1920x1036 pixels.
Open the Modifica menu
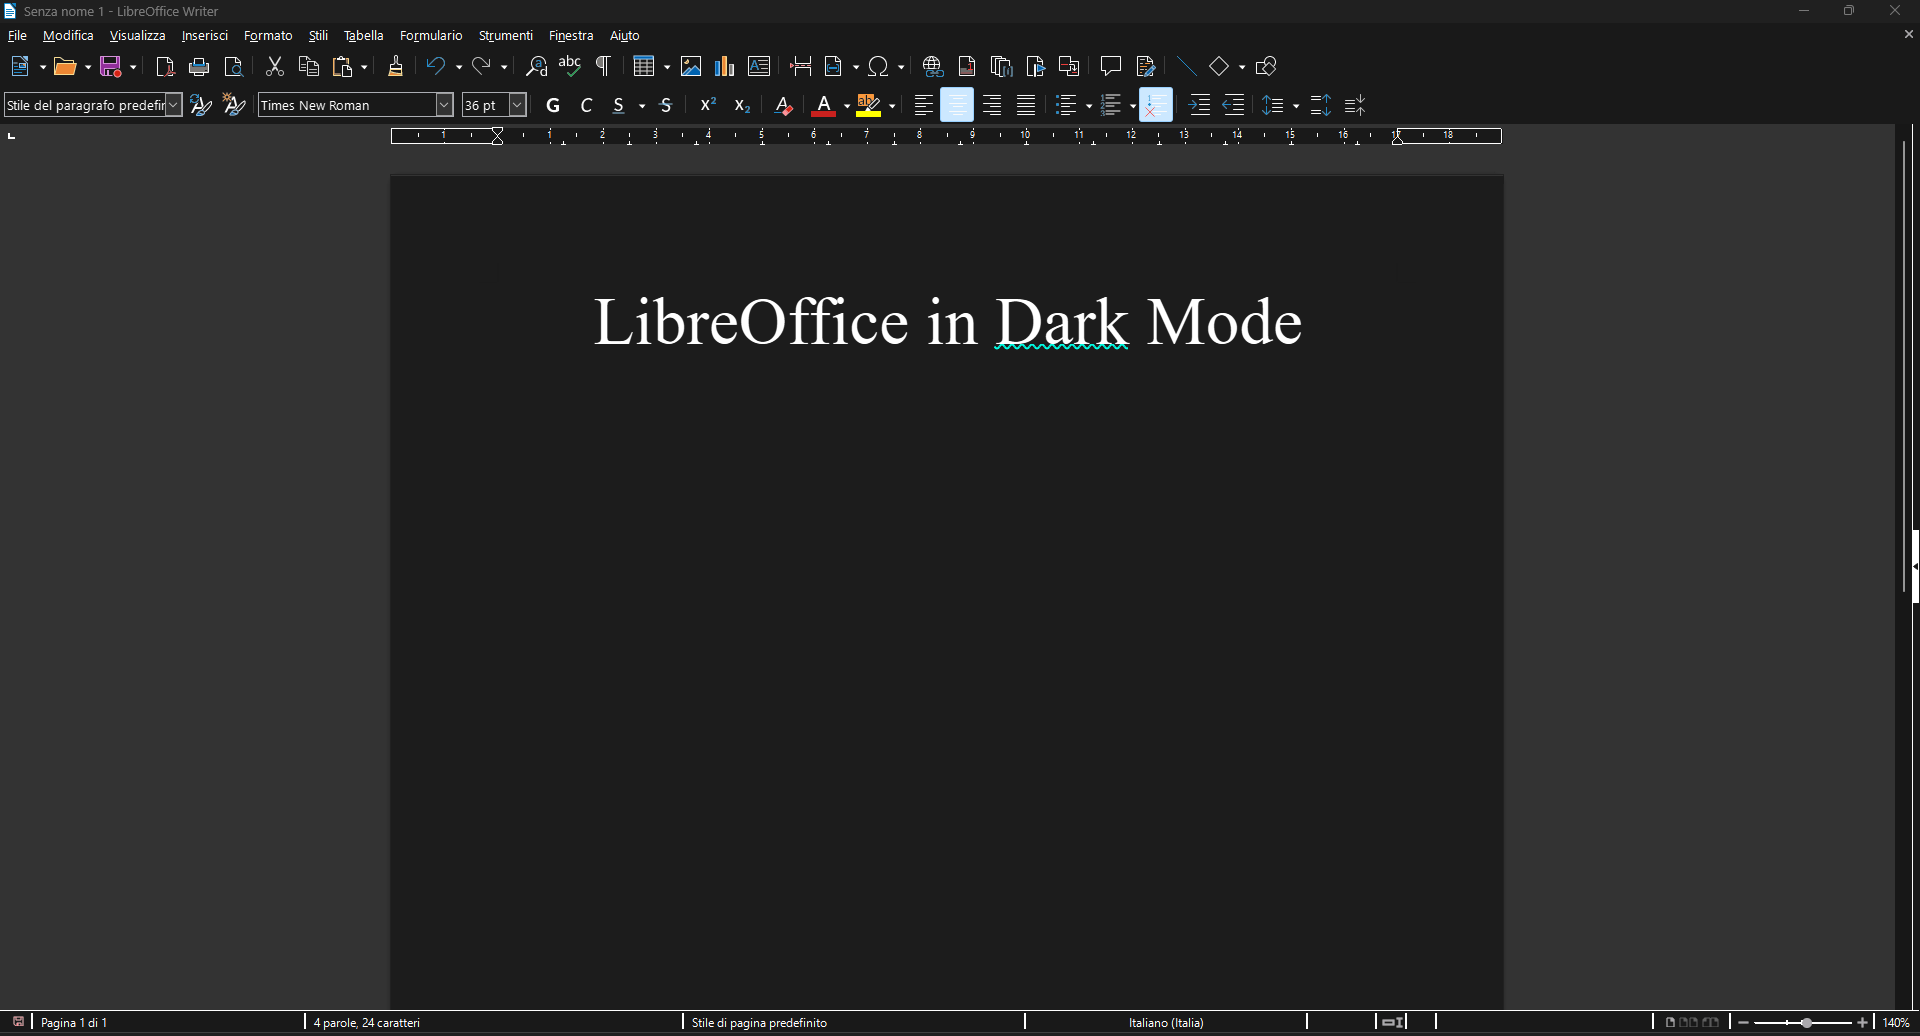[68, 35]
